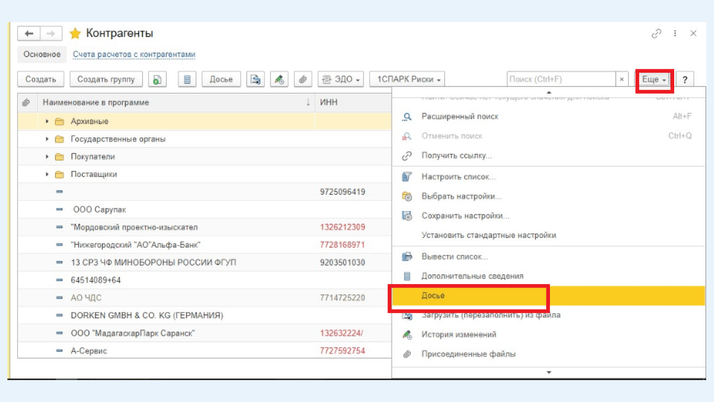
Task: Click the question mark help button
Action: (685, 79)
